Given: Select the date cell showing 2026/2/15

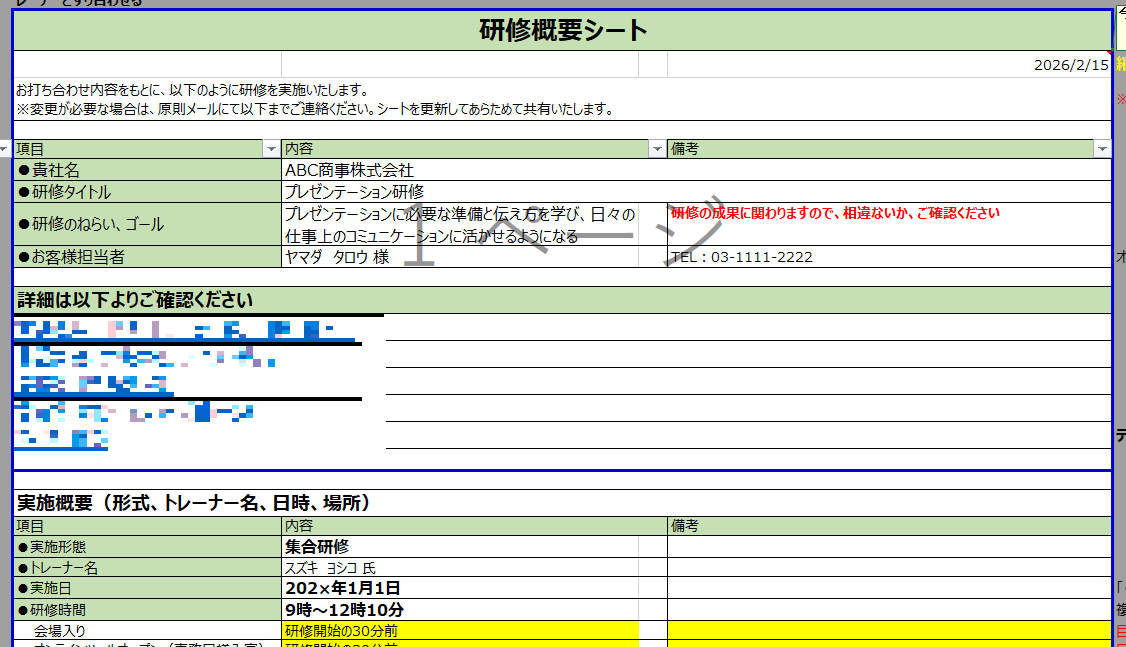Looking at the screenshot, I should 1070,65.
